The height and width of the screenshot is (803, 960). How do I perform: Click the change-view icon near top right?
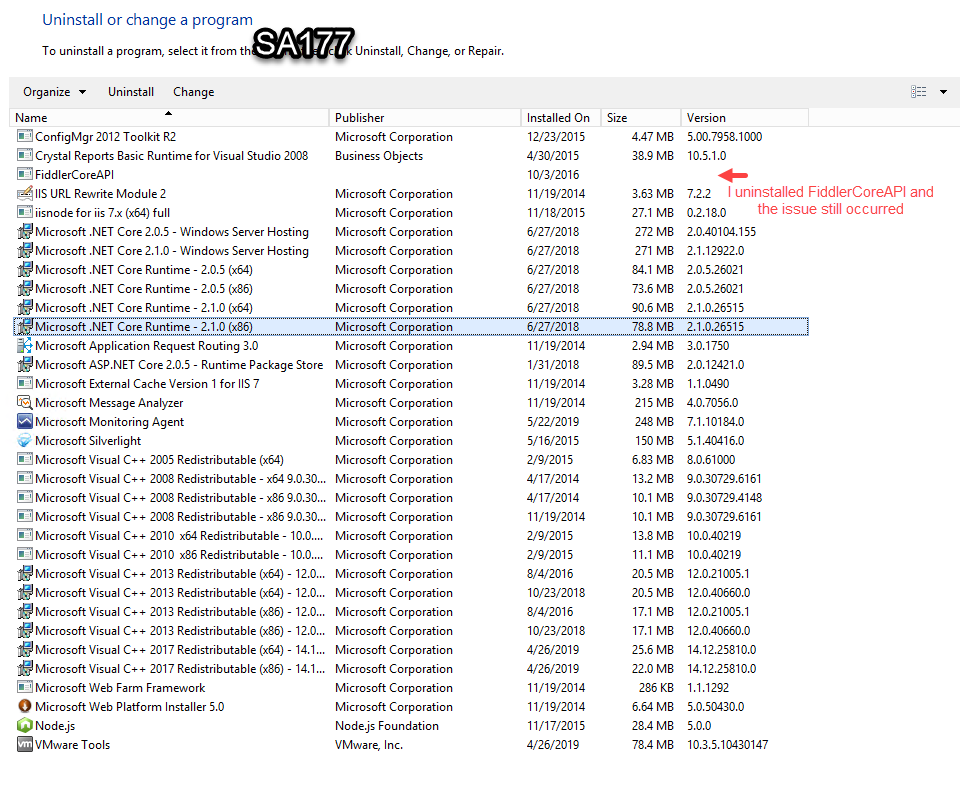point(917,91)
